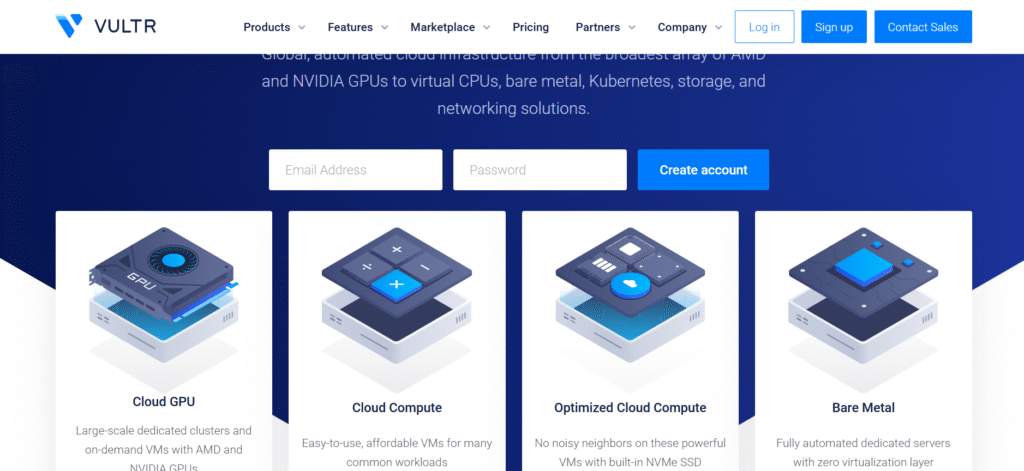Click the Contact Sales button

click(x=922, y=27)
